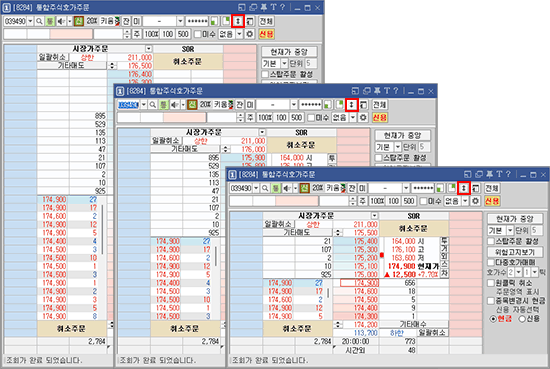Viewport: 550px width, 369px height.
Task: Open the 시장가주문 dropdown in front window
Action: (375, 215)
